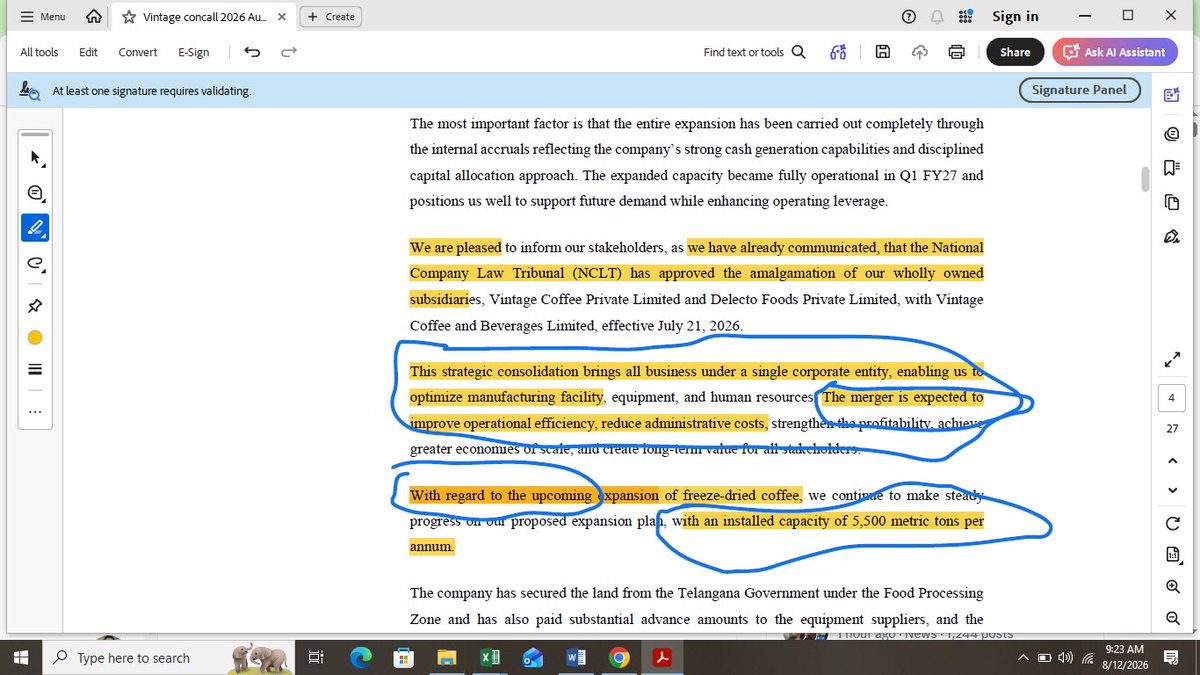Click the Share button
Image resolution: width=1200 pixels, height=675 pixels.
click(1015, 52)
